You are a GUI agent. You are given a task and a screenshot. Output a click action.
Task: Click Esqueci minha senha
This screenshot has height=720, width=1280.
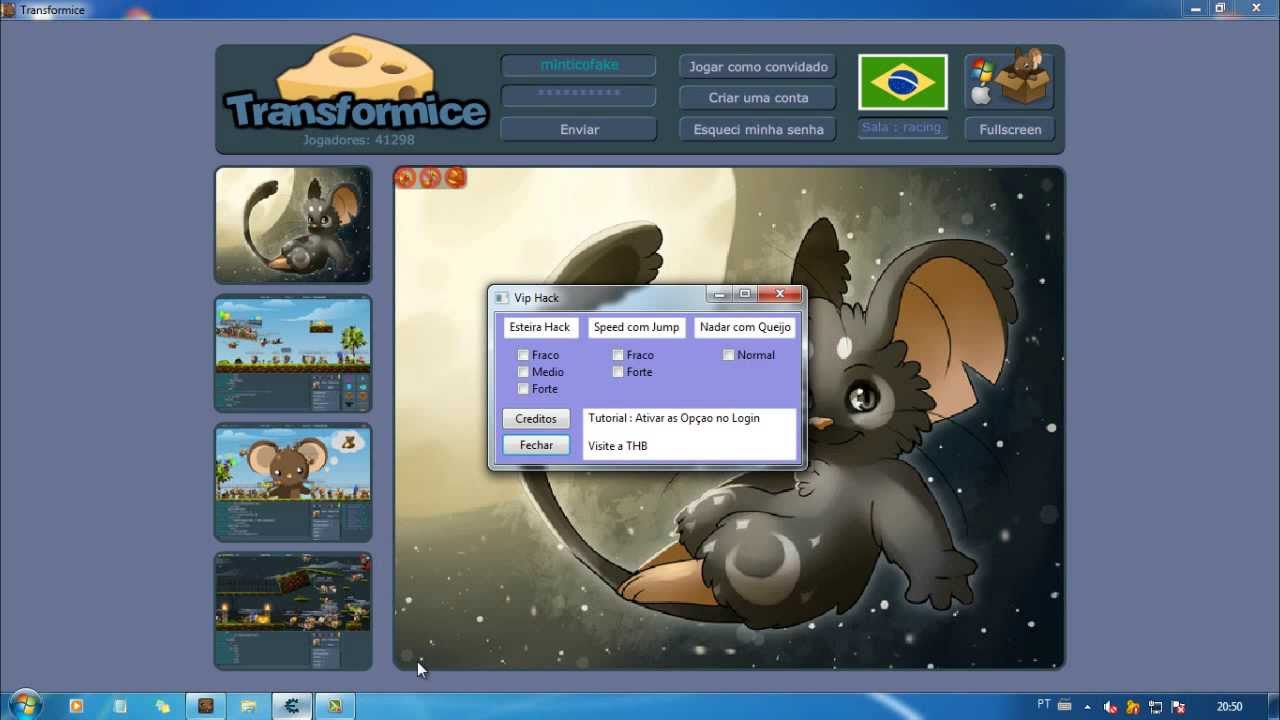click(x=758, y=129)
